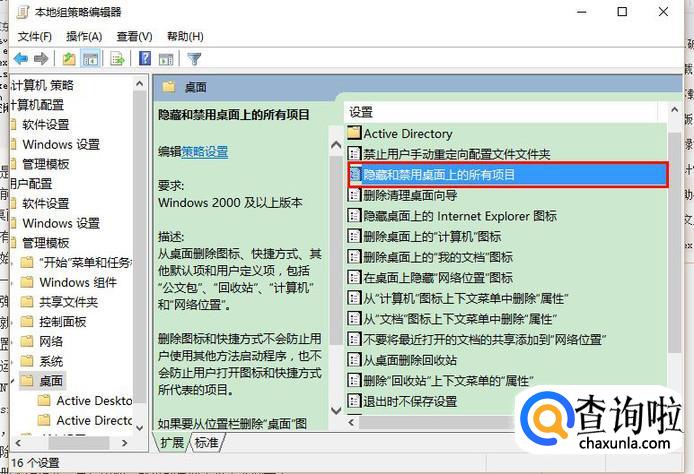
Task: Click the settings list vertical scrollbar thumb
Action: click(674, 242)
